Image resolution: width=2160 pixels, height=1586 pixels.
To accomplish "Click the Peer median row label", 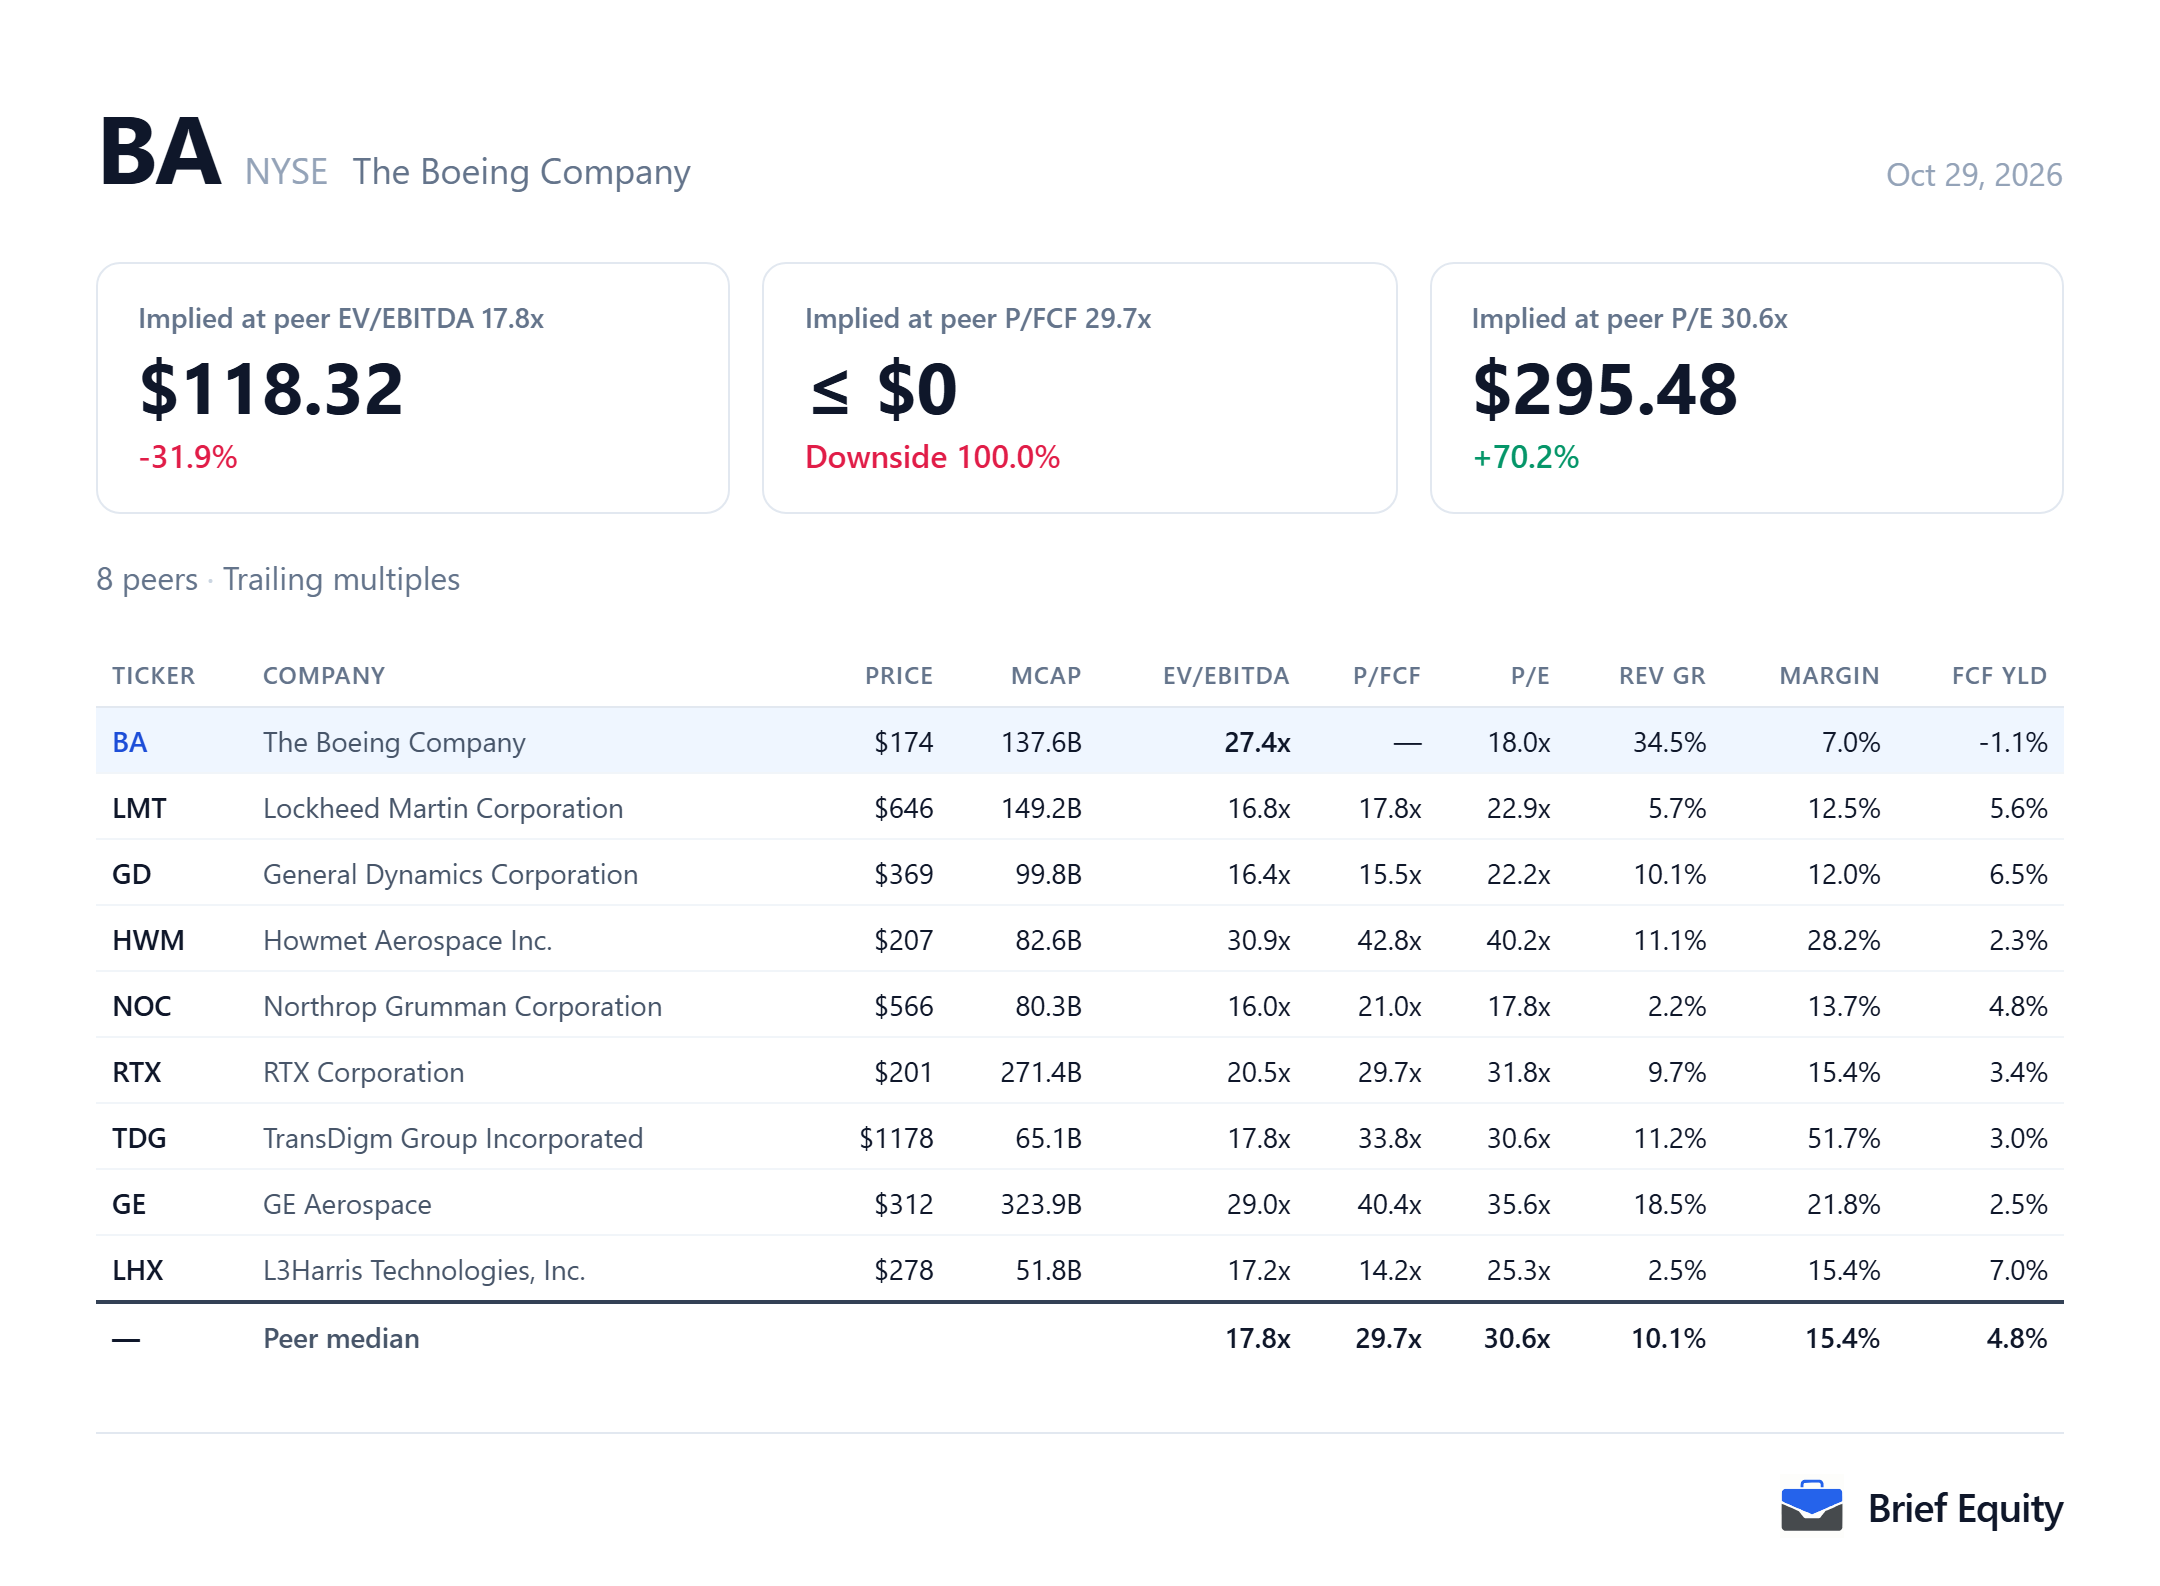I will pyautogui.click(x=341, y=1338).
